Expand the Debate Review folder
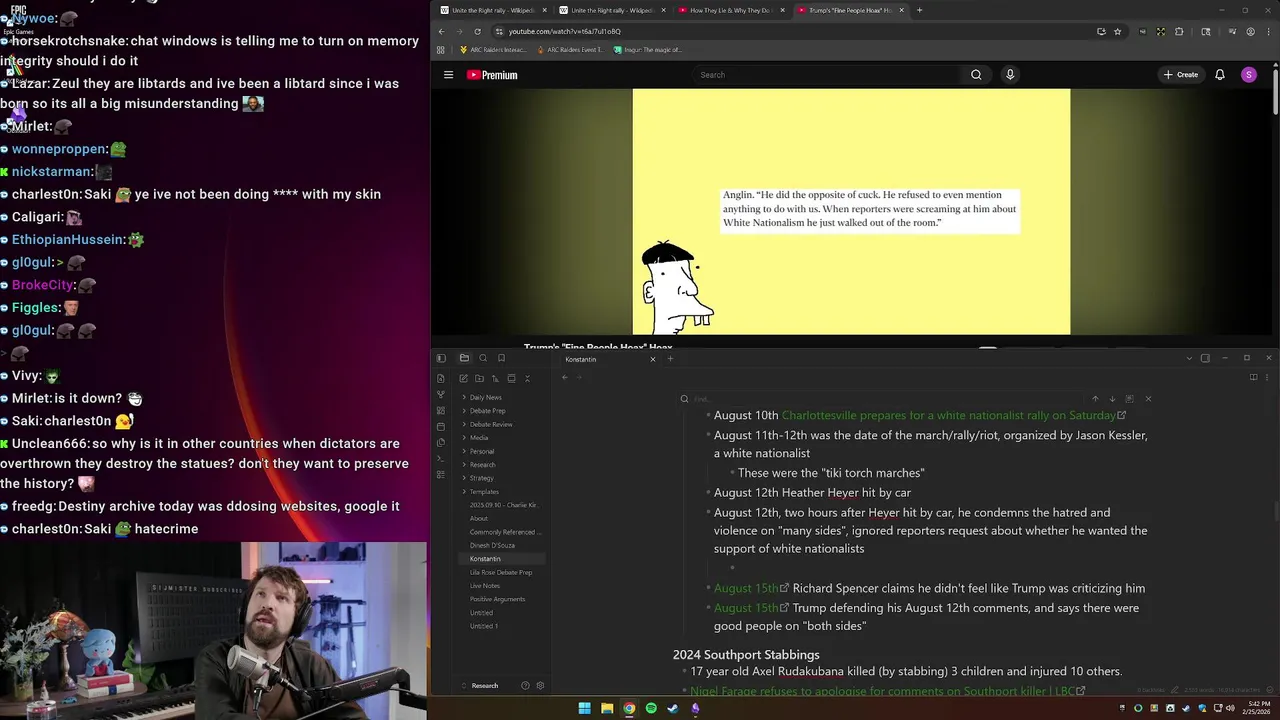 click(491, 424)
